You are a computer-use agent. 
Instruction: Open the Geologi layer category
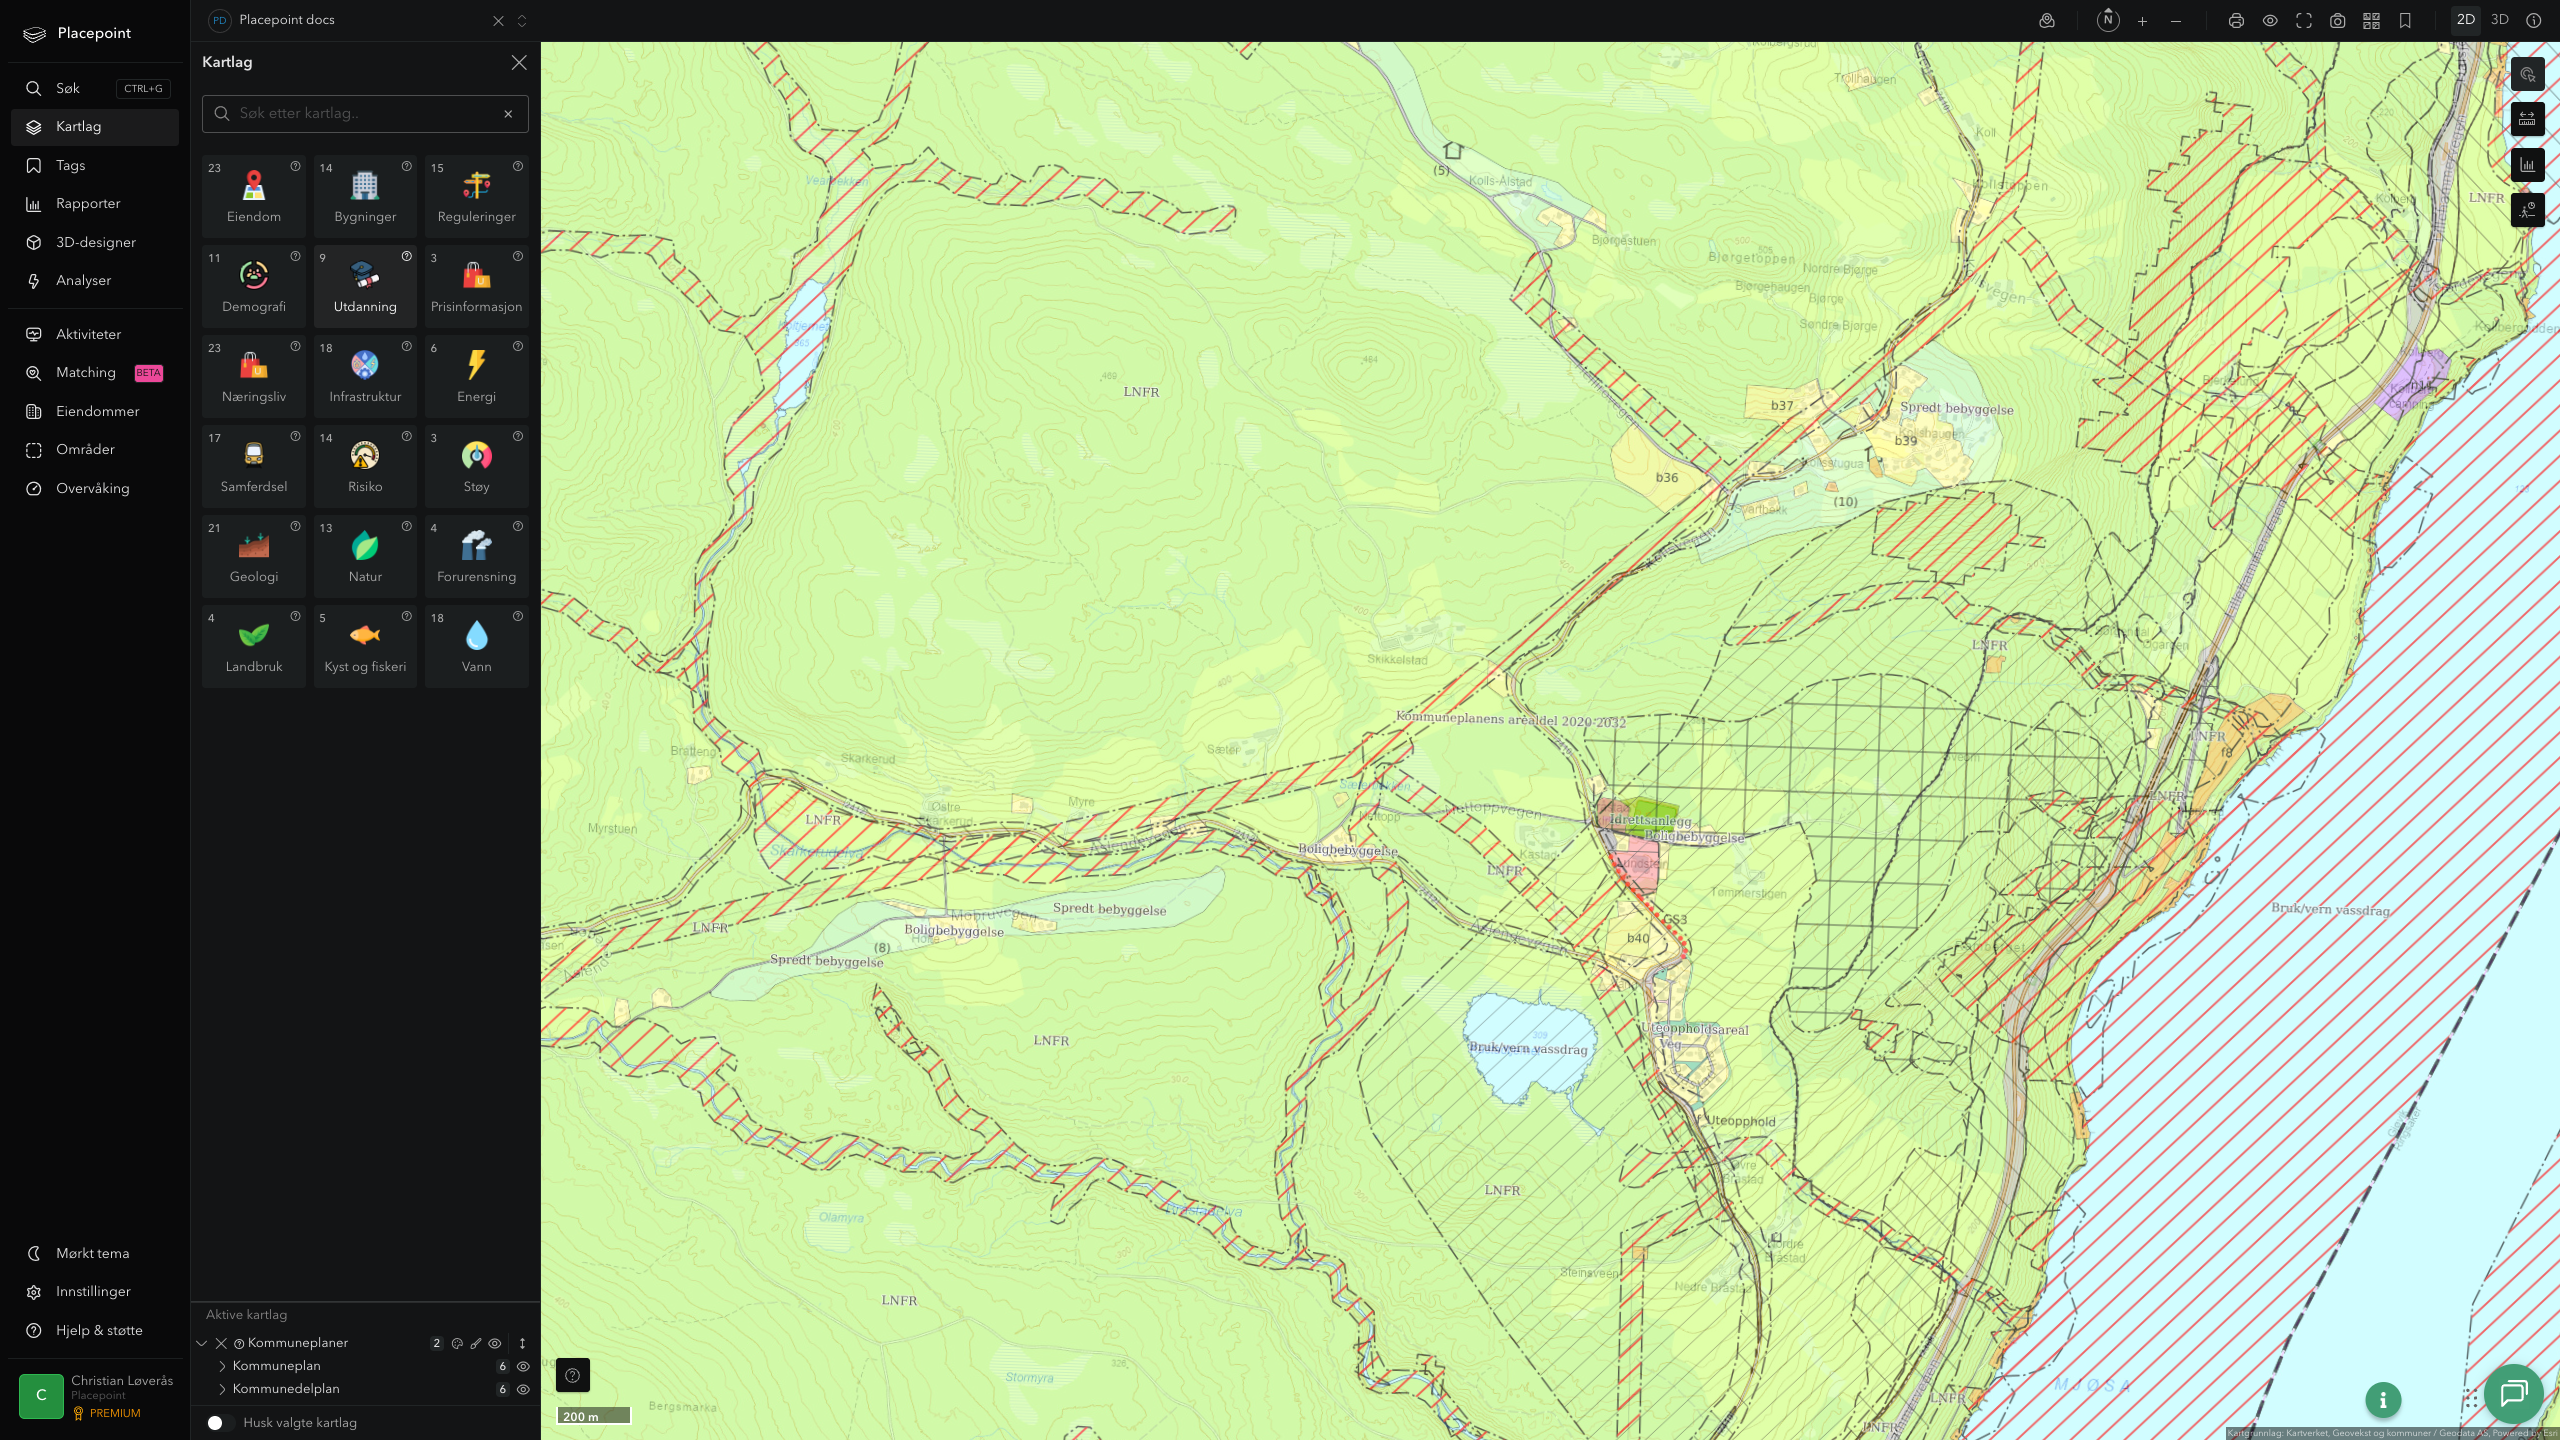point(254,556)
